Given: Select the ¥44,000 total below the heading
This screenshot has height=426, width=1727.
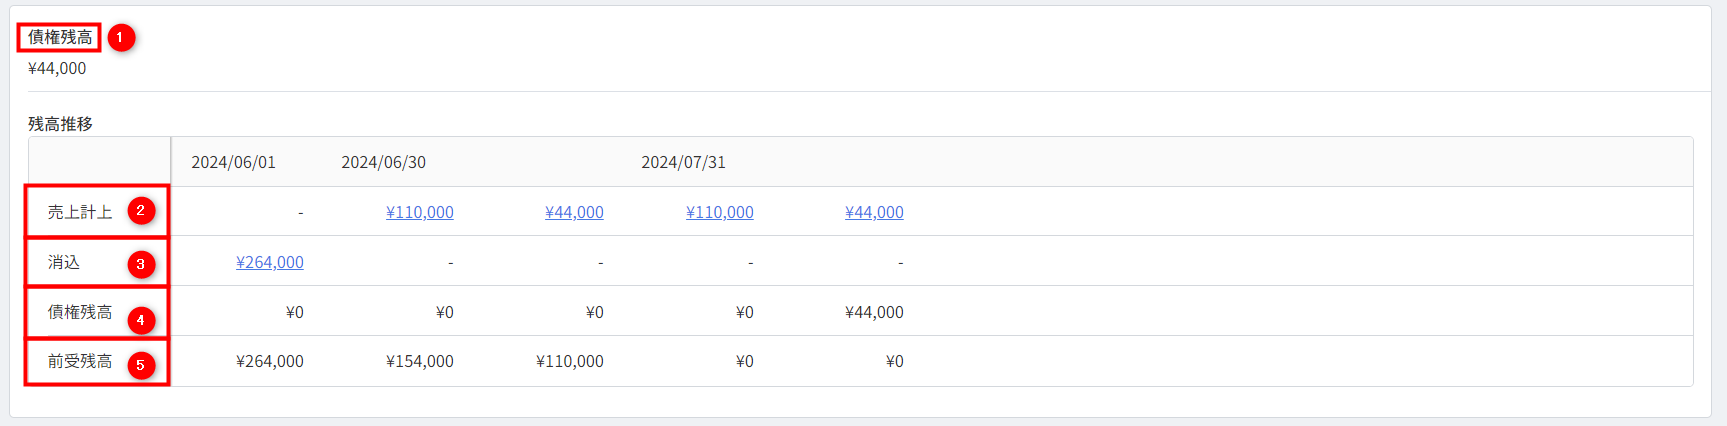Looking at the screenshot, I should (57, 68).
